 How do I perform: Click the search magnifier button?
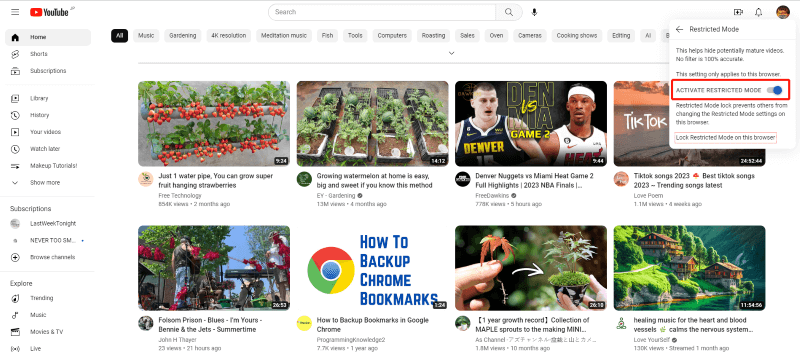click(509, 12)
